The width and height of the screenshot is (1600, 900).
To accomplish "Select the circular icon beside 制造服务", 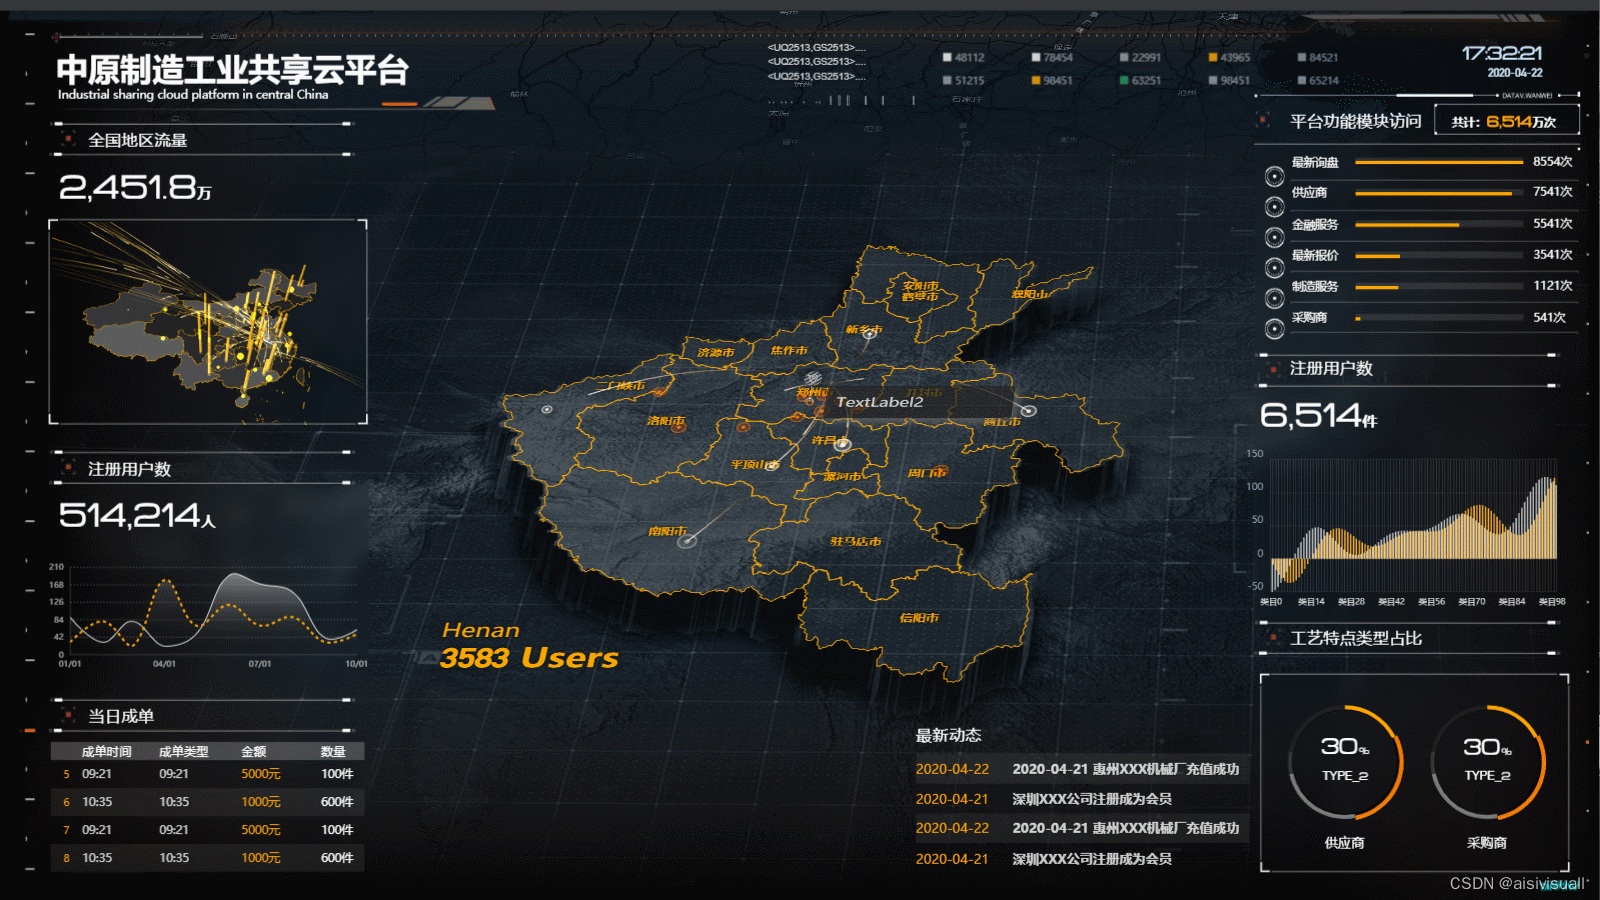I will [x=1274, y=298].
